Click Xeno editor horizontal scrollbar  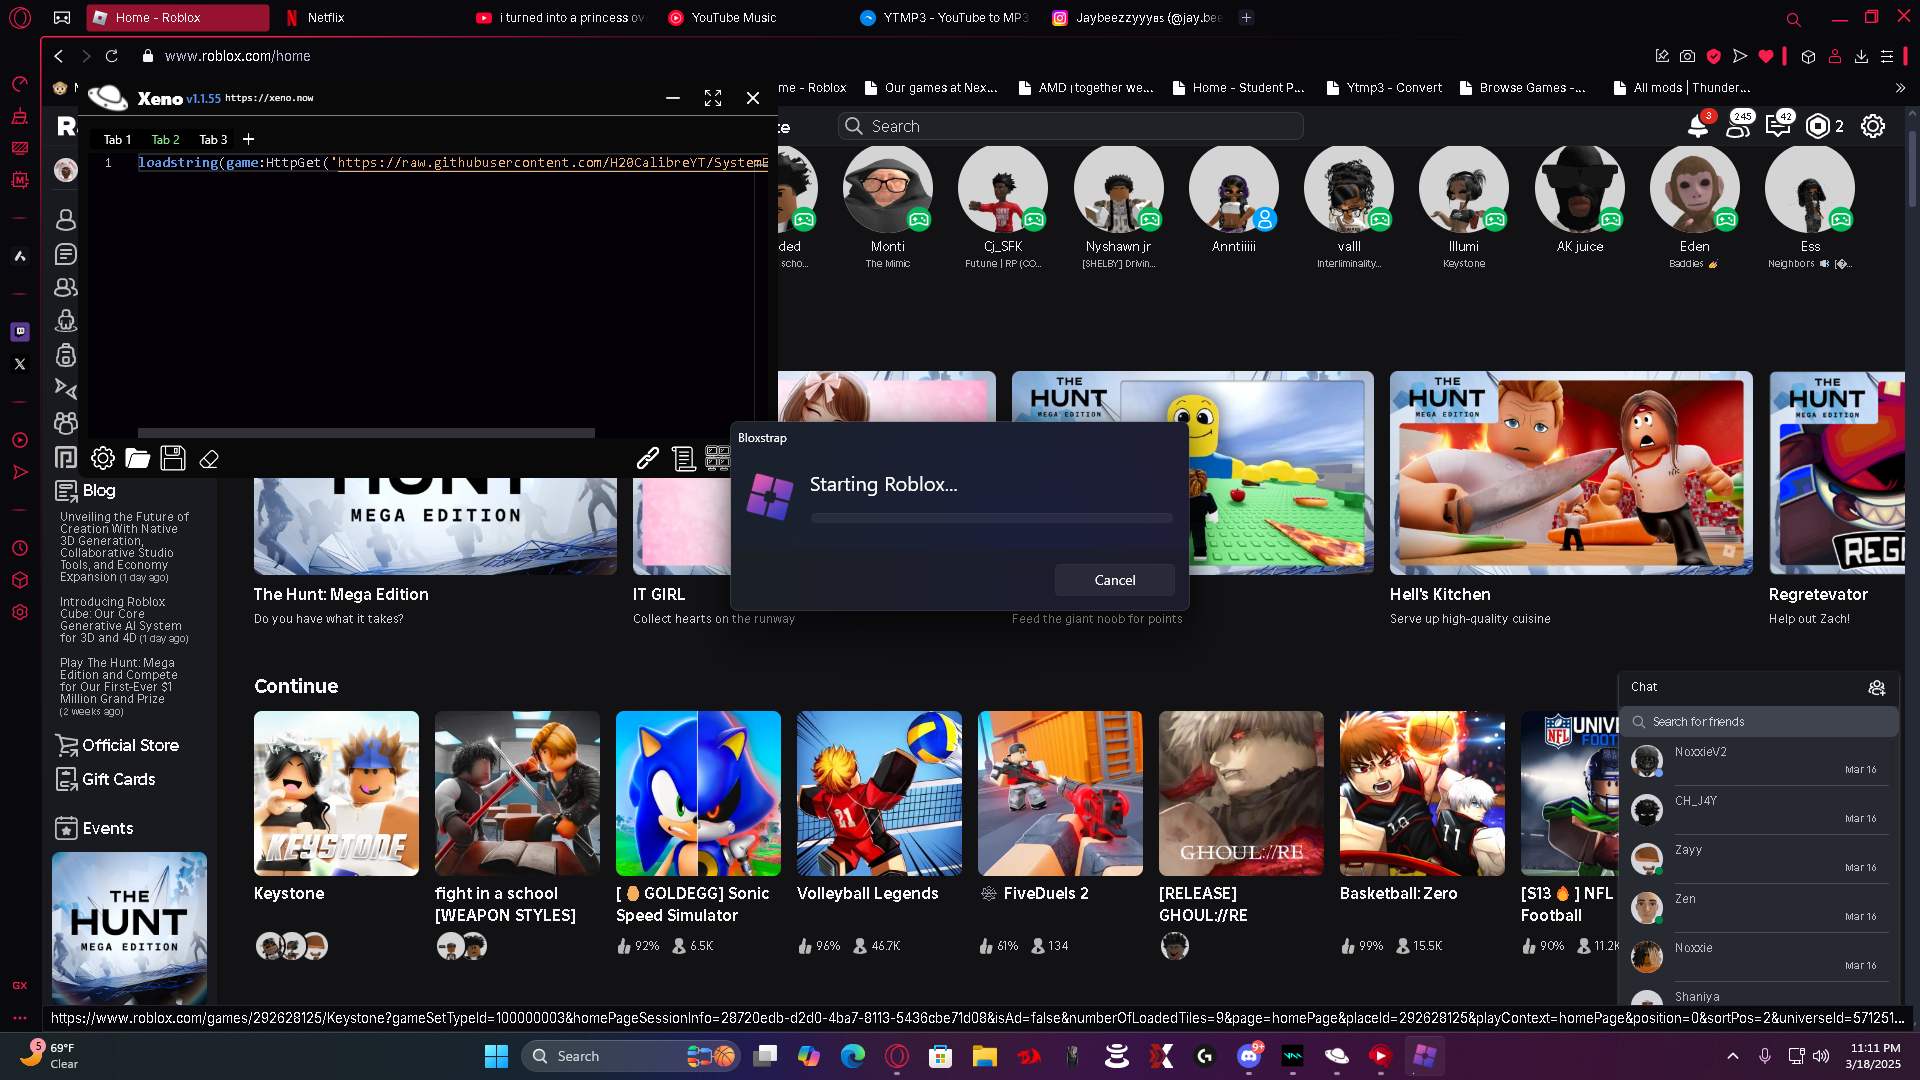point(366,433)
